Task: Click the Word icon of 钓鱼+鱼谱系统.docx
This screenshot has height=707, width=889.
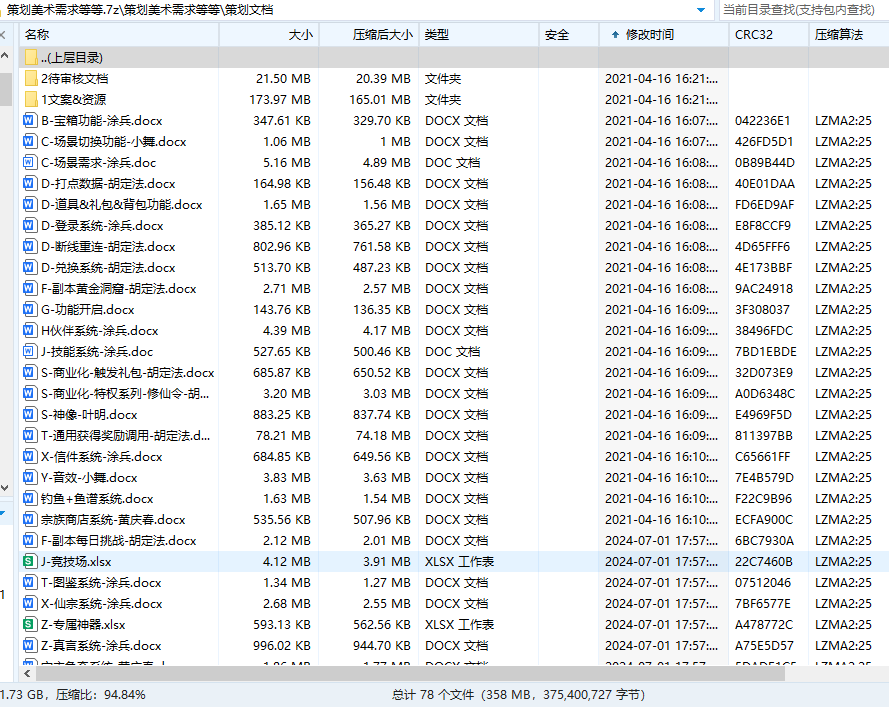Action: tap(31, 498)
